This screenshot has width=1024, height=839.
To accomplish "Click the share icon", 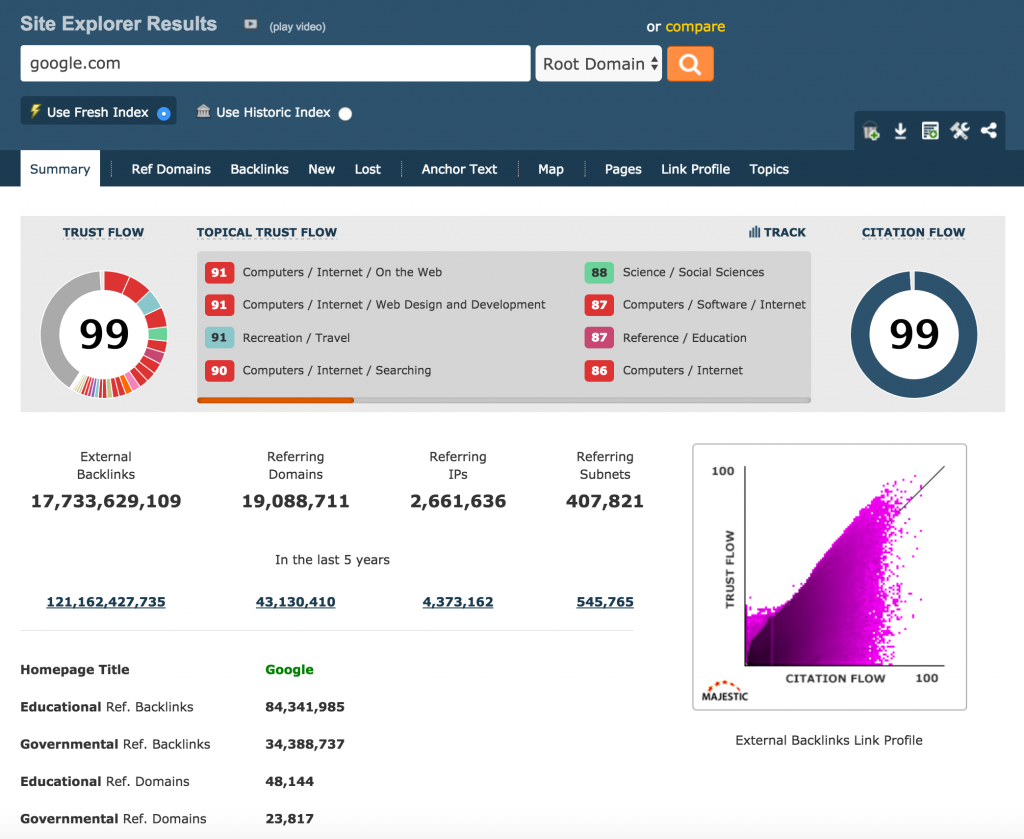I will 989,131.
